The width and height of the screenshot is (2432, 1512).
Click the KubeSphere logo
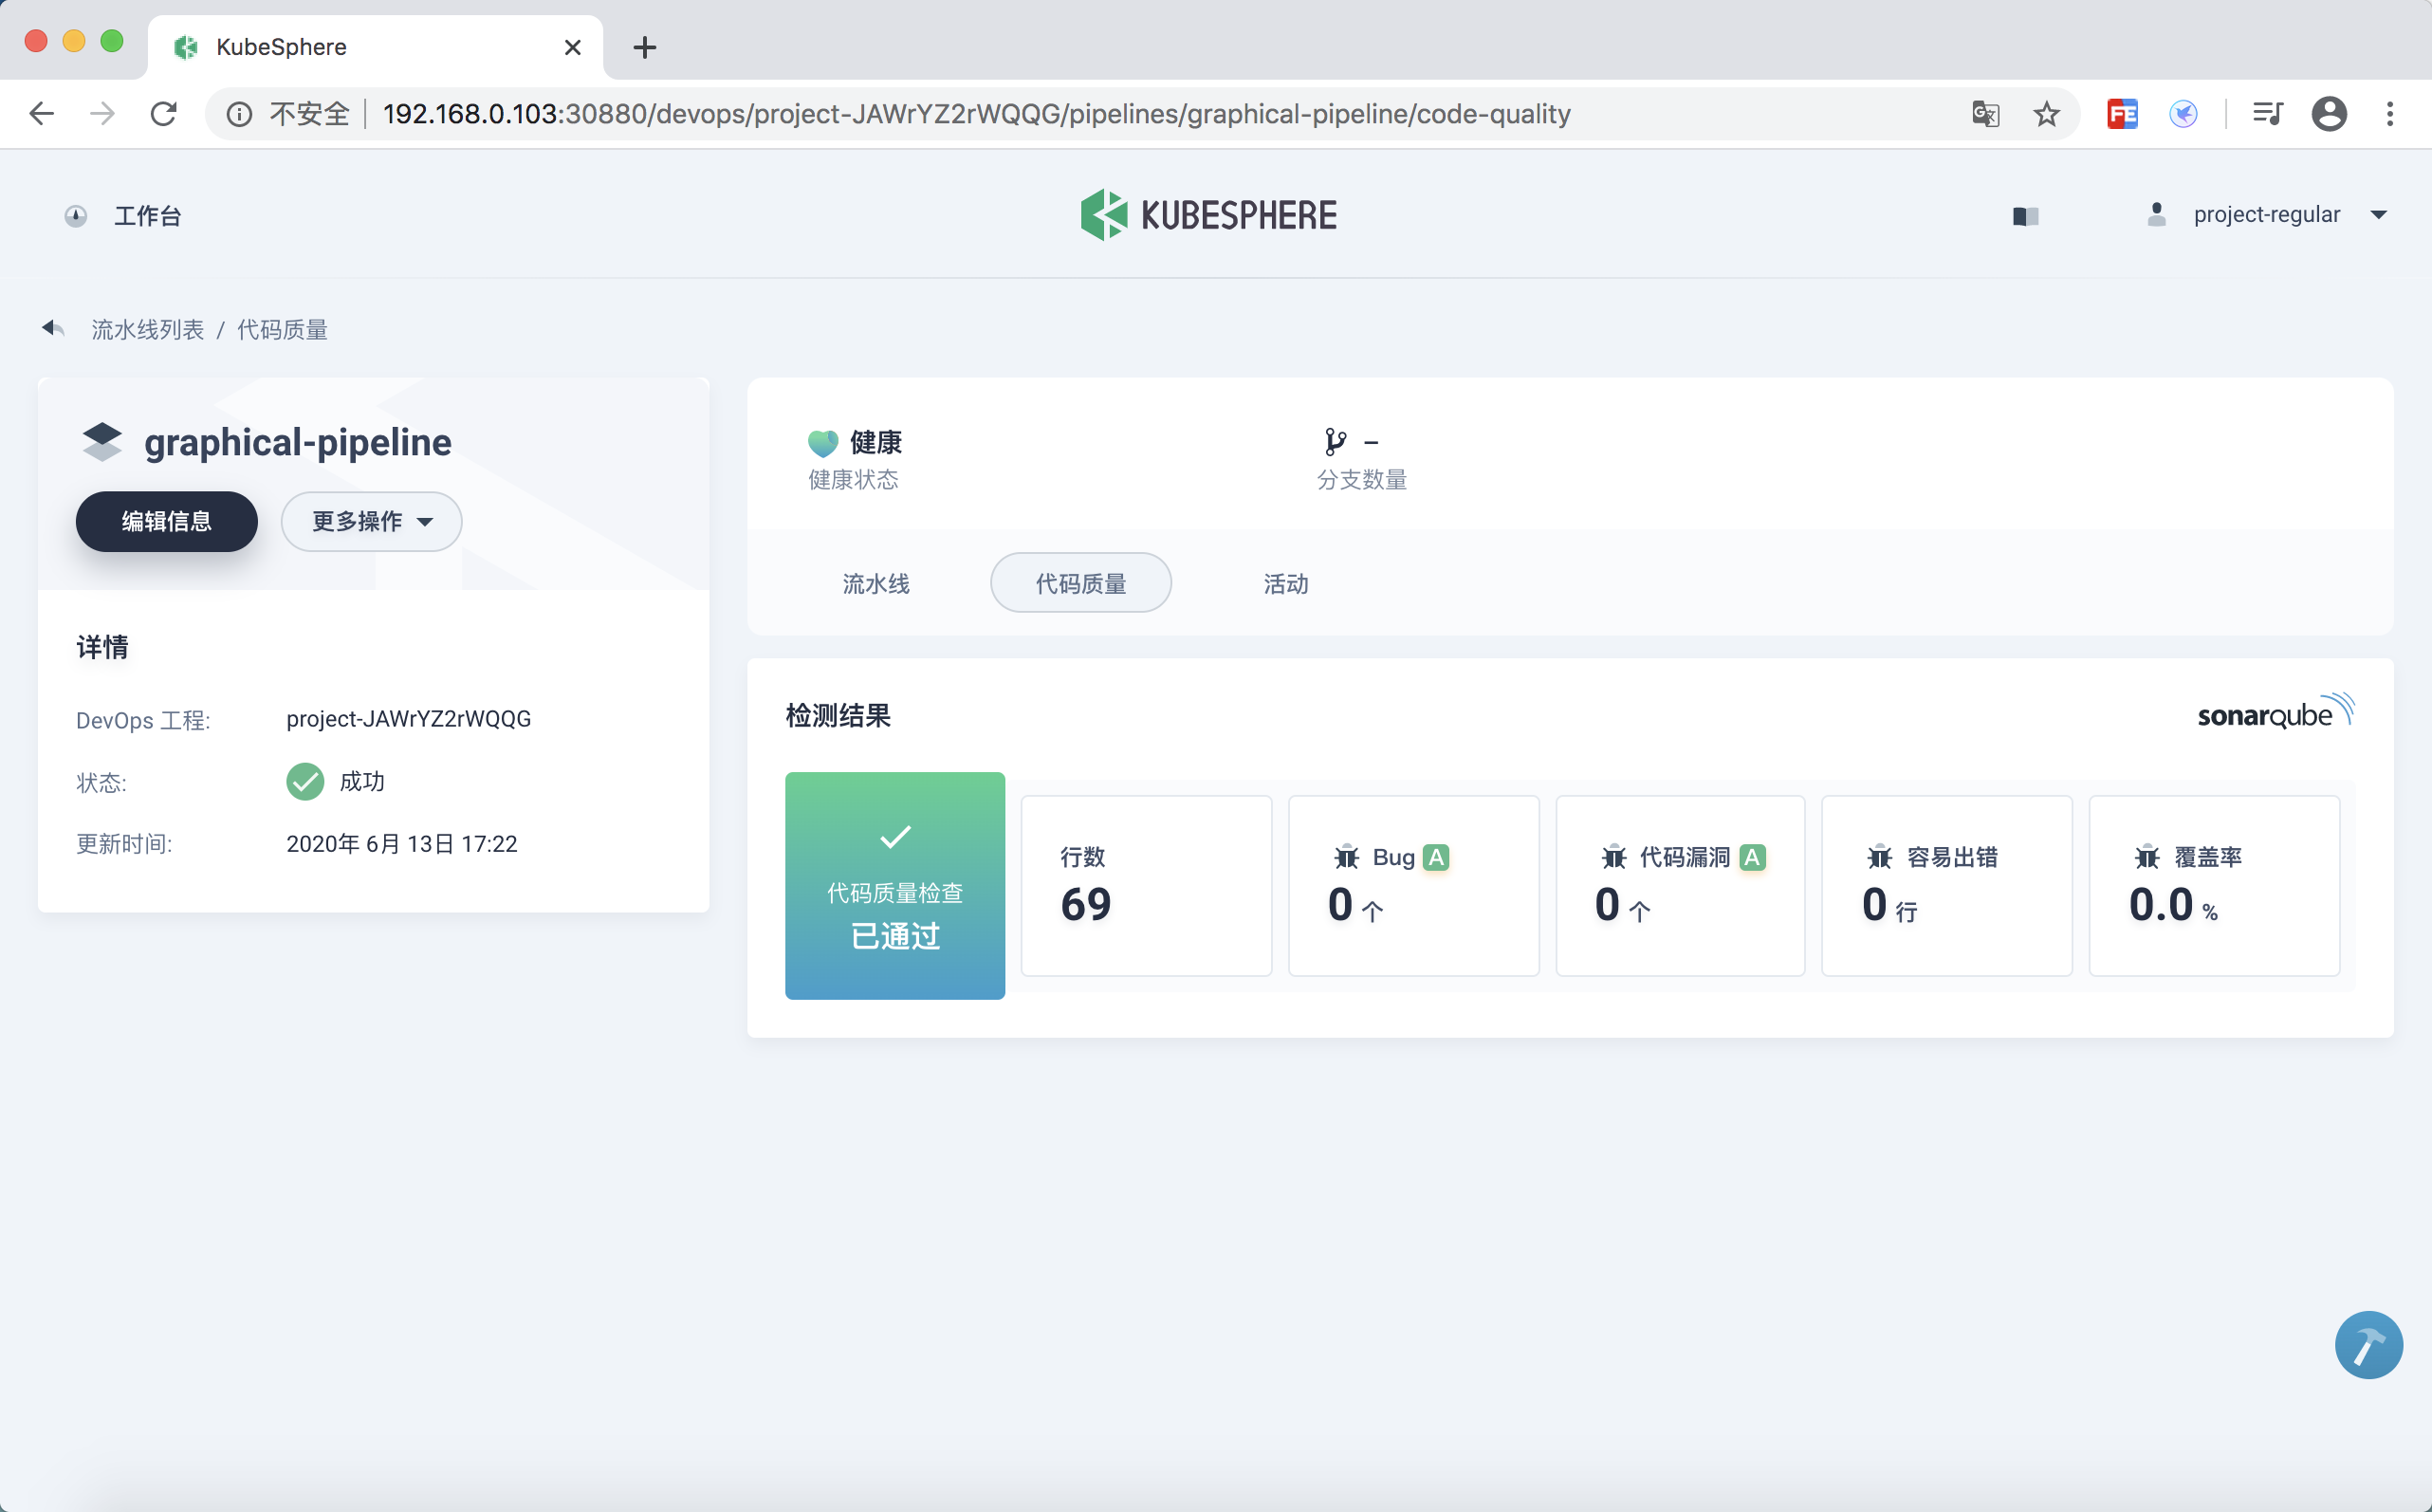pos(1208,215)
